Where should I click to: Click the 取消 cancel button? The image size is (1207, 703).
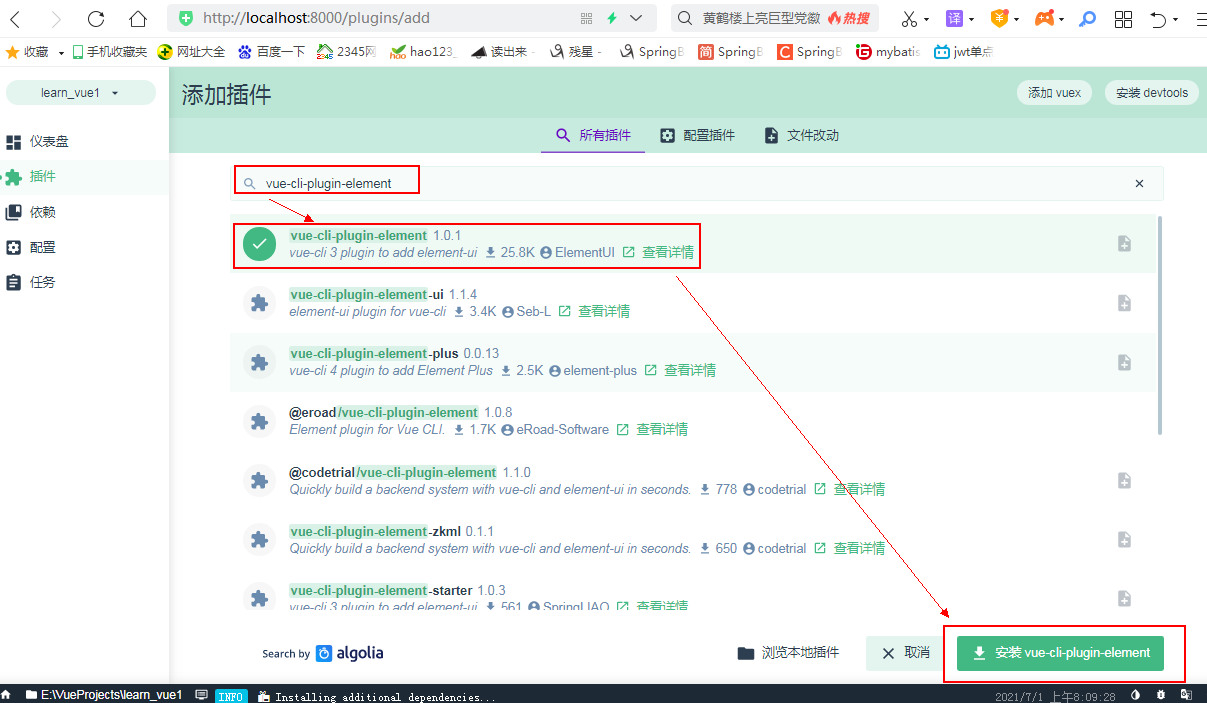click(x=905, y=653)
